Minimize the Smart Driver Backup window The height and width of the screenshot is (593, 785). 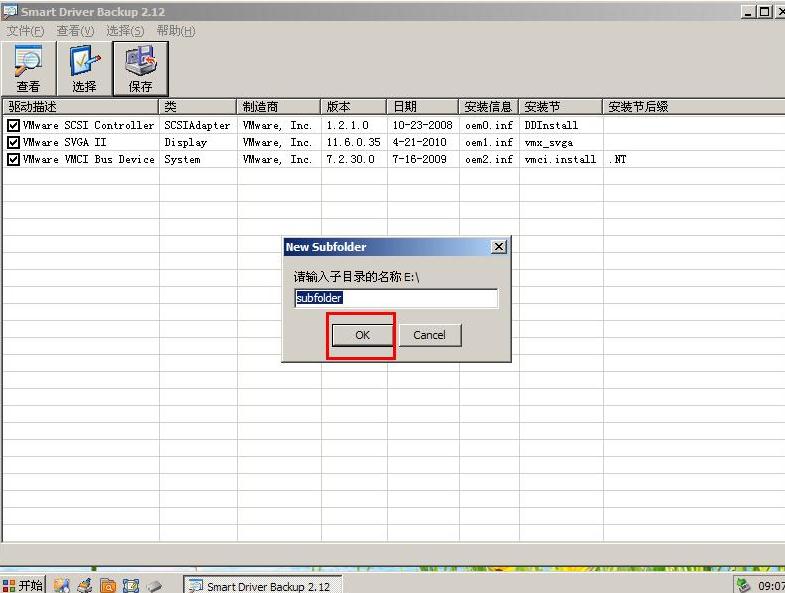(x=748, y=12)
